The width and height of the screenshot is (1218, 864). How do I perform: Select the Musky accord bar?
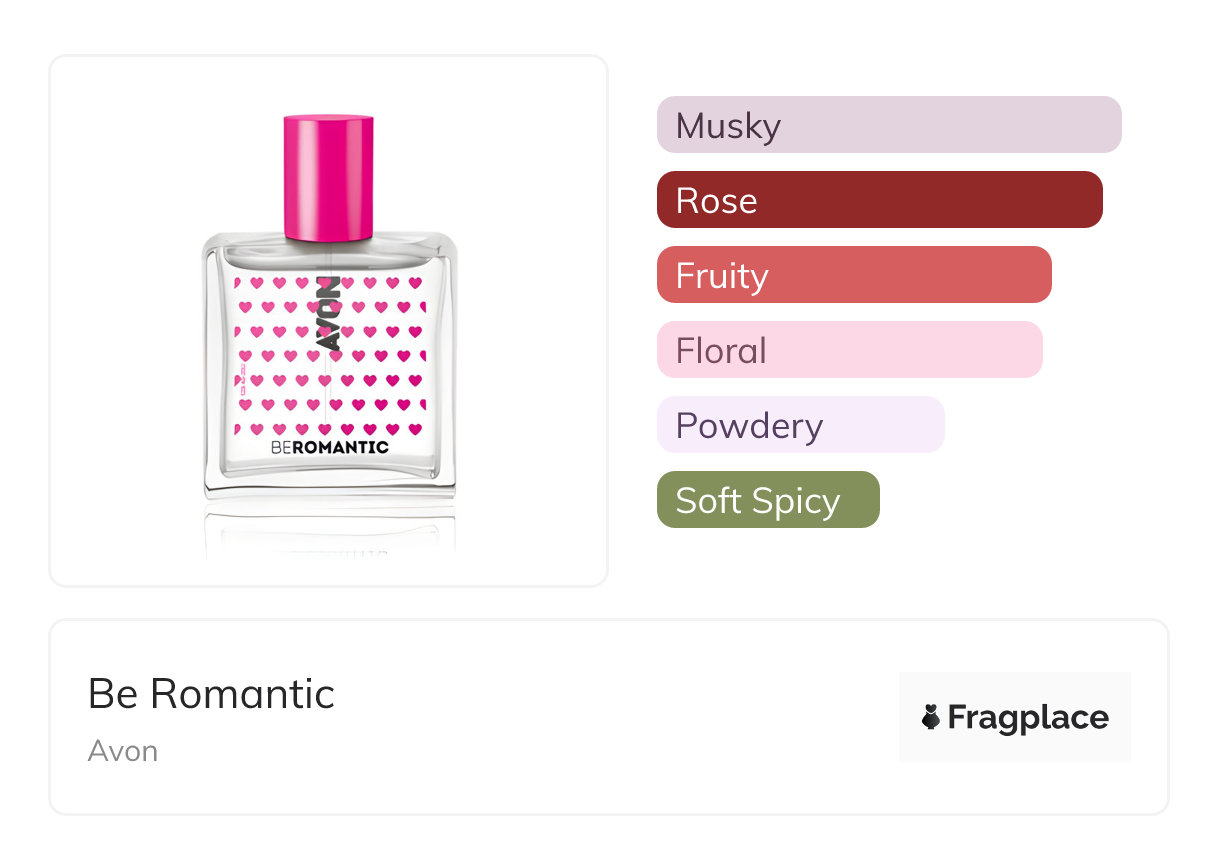click(889, 125)
